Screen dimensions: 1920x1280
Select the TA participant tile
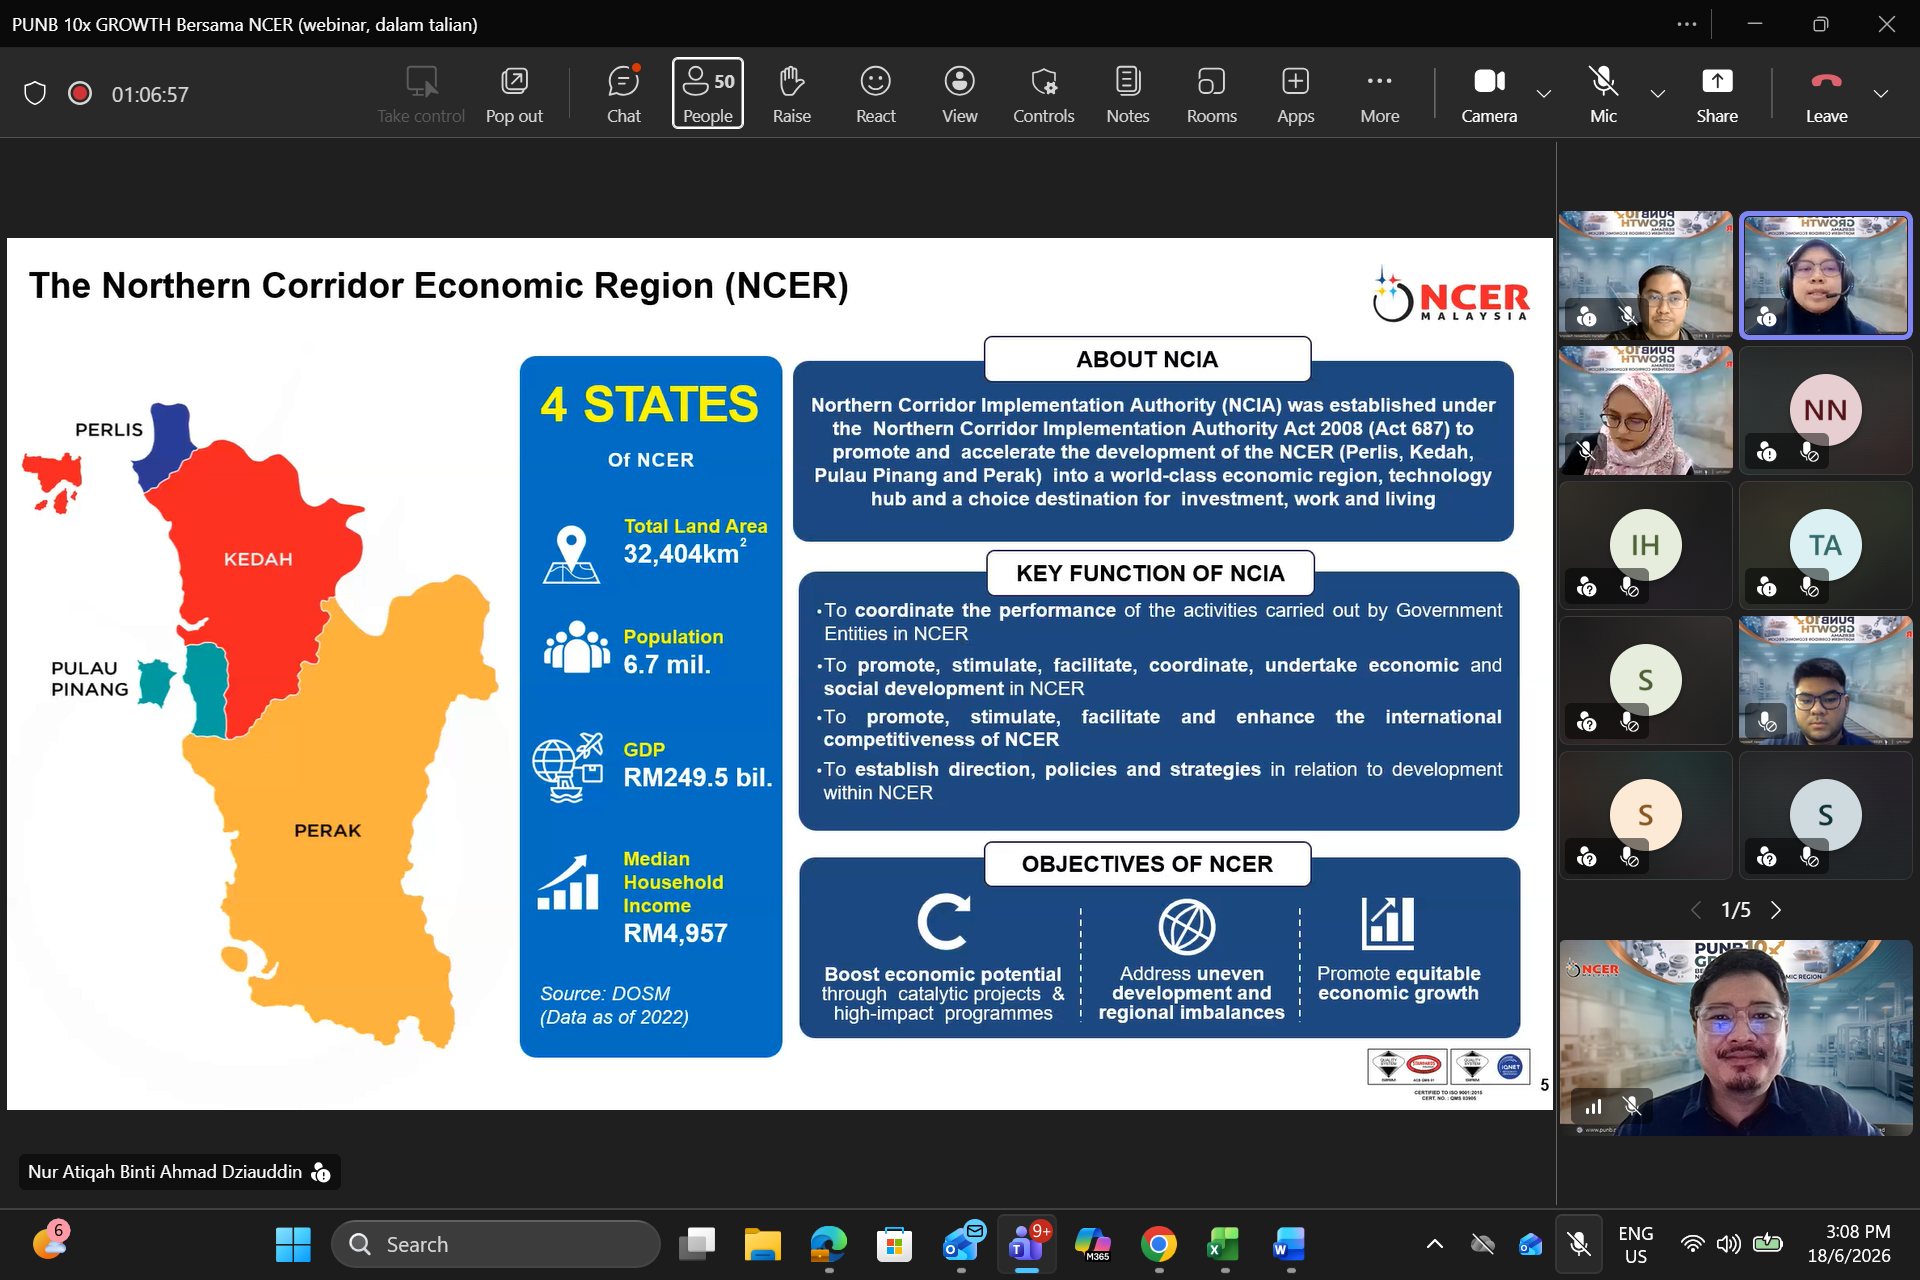tap(1825, 545)
